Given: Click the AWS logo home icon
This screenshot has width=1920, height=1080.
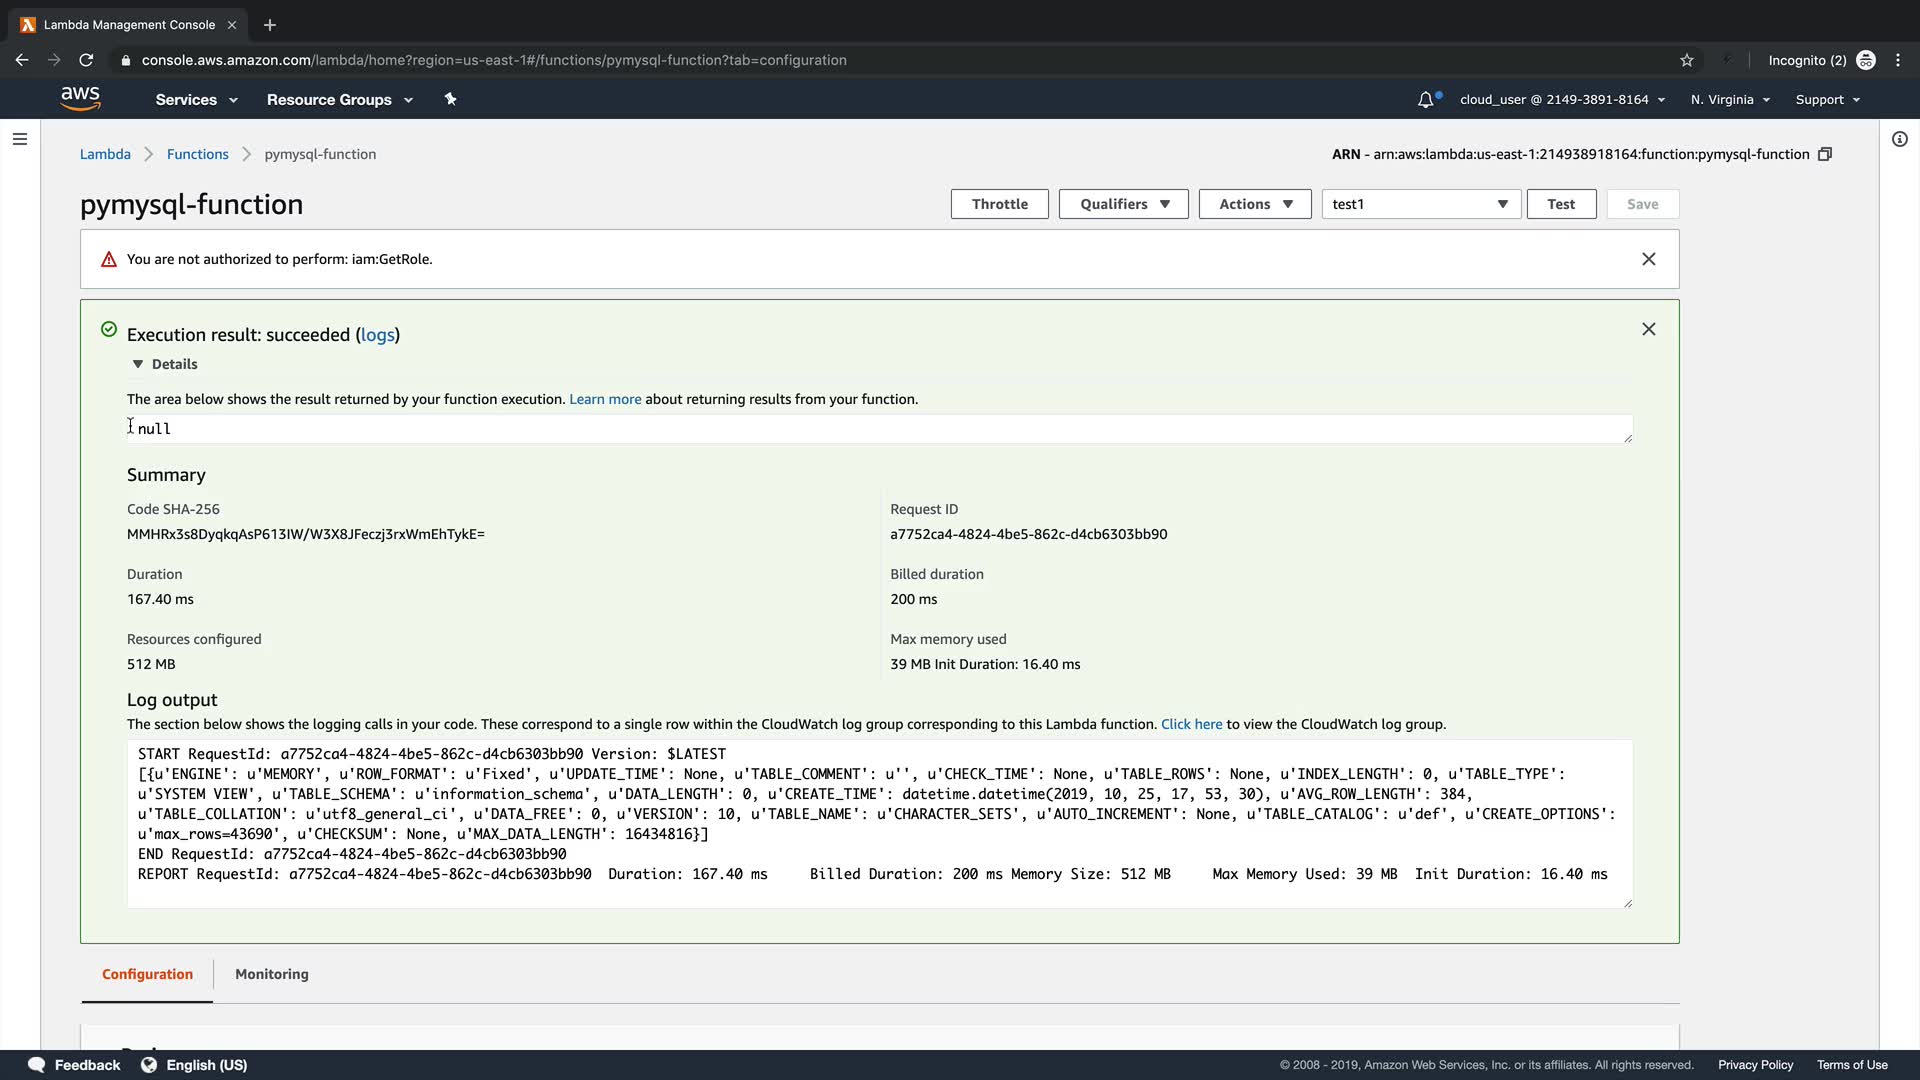Looking at the screenshot, I should click(80, 98).
